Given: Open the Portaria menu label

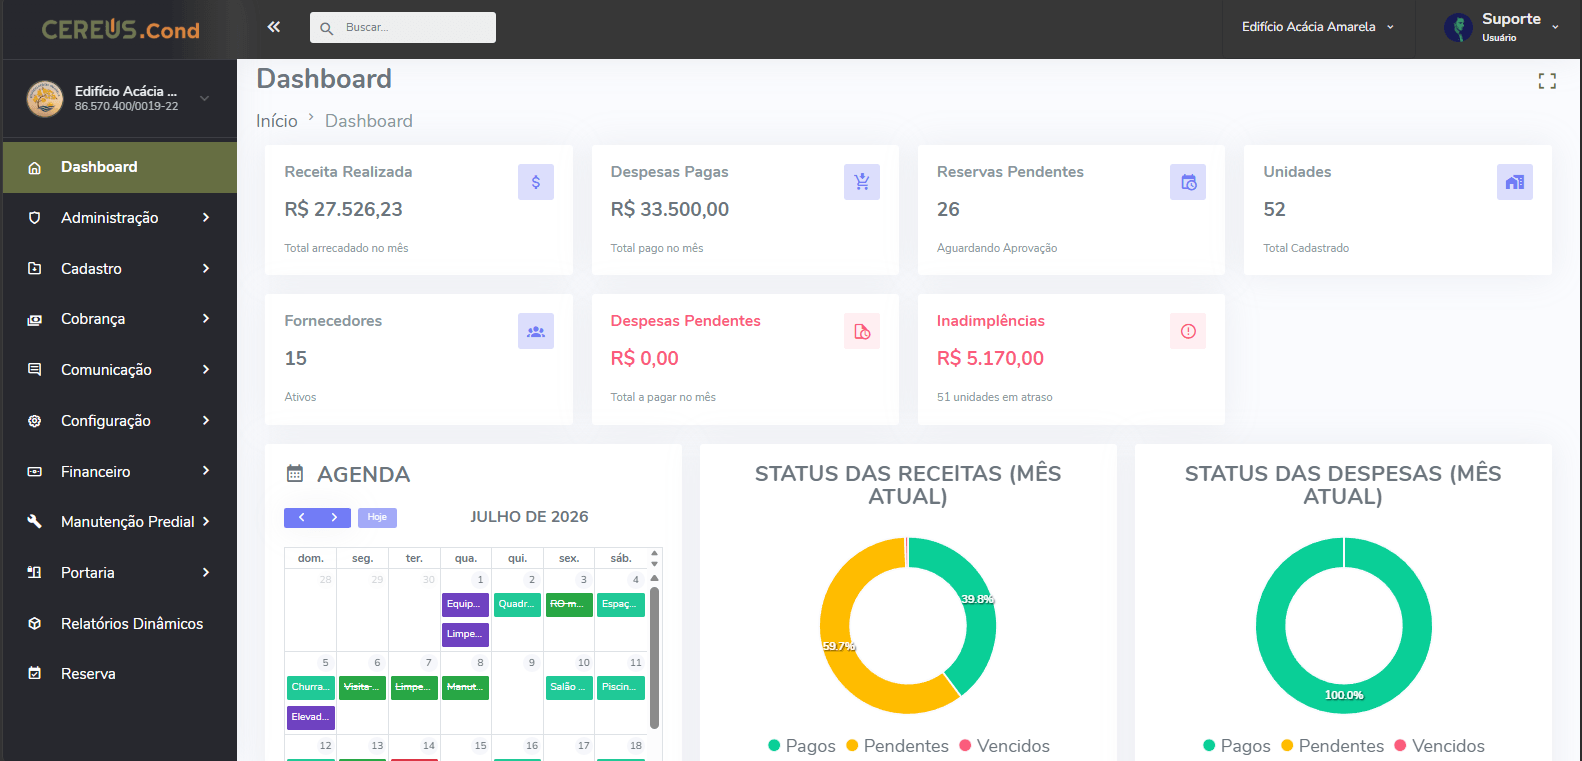Looking at the screenshot, I should pyautogui.click(x=88, y=573).
